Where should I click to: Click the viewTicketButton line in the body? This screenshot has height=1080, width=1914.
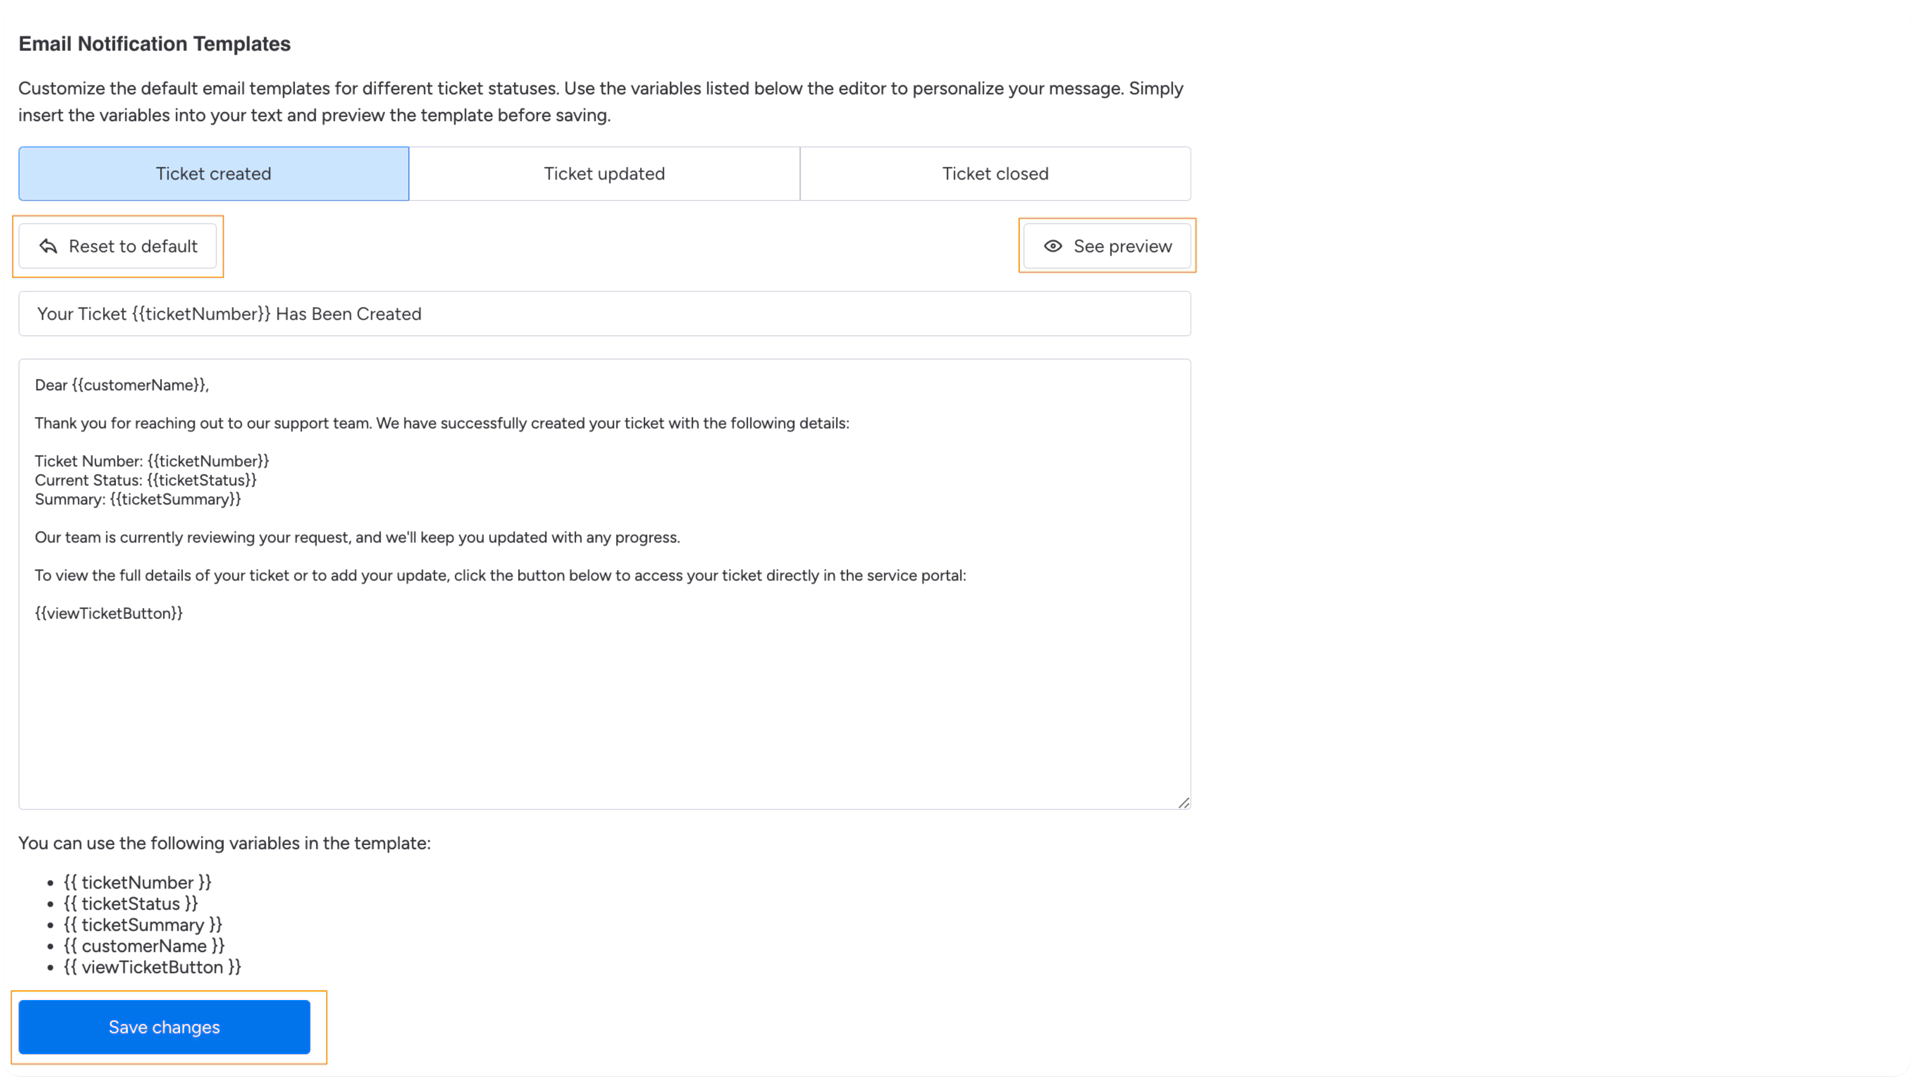[109, 613]
